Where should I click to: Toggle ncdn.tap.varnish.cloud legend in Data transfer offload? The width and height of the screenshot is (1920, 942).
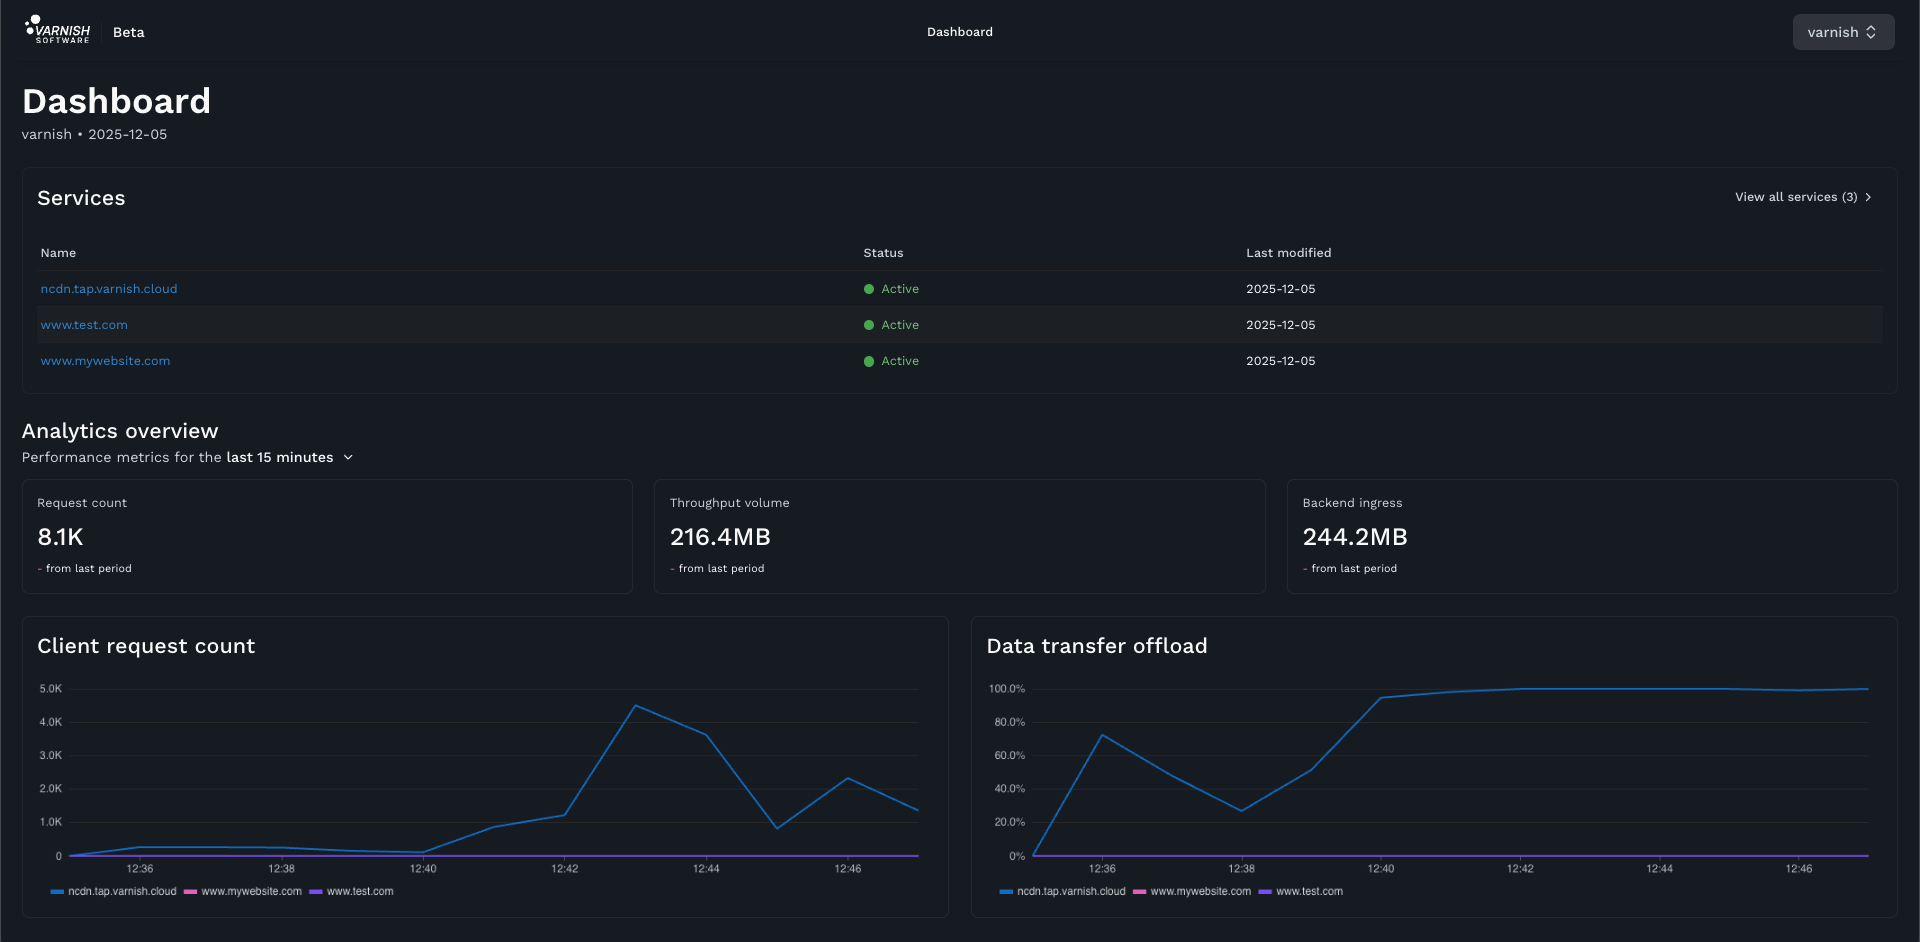tap(1062, 891)
